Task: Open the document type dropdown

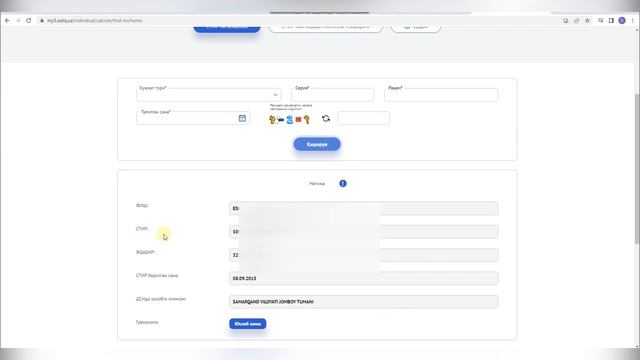Action: [x=209, y=95]
